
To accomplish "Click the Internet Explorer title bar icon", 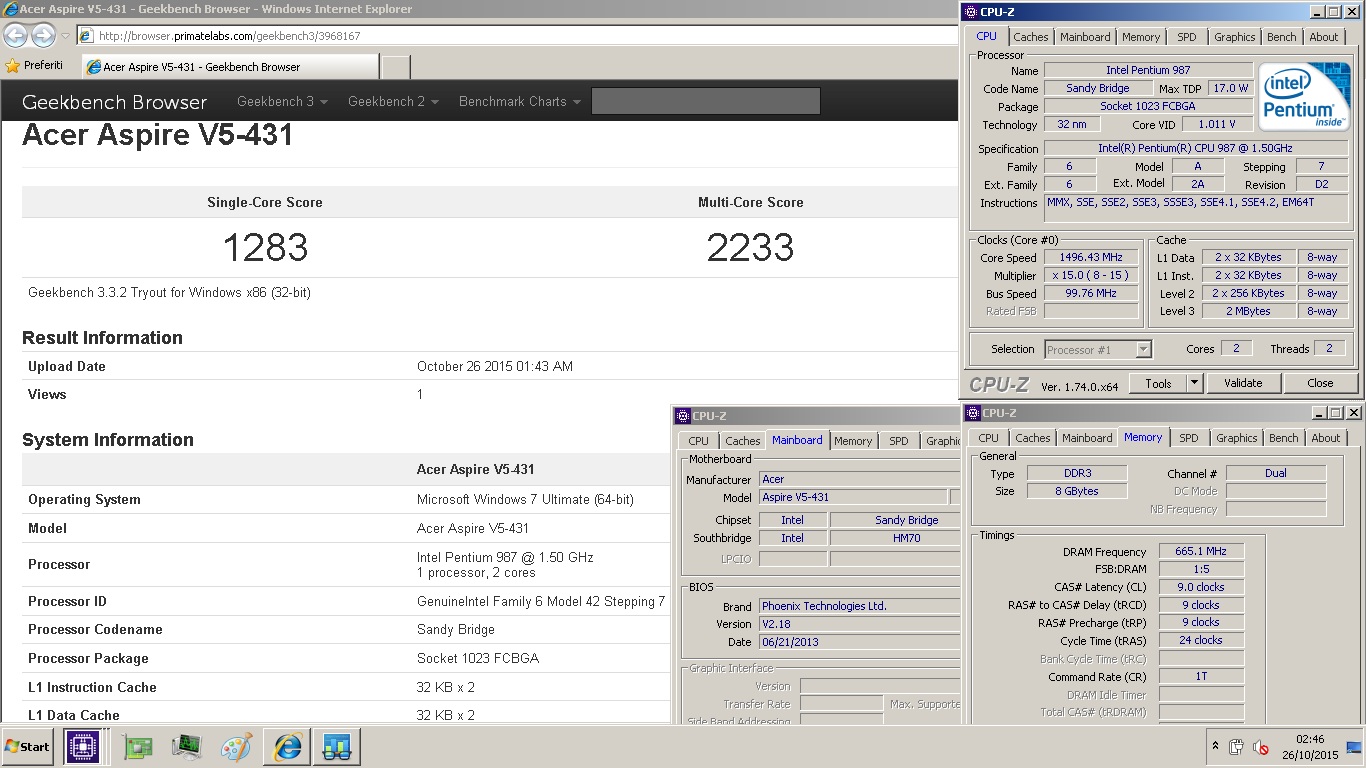I will pyautogui.click(x=9, y=9).
